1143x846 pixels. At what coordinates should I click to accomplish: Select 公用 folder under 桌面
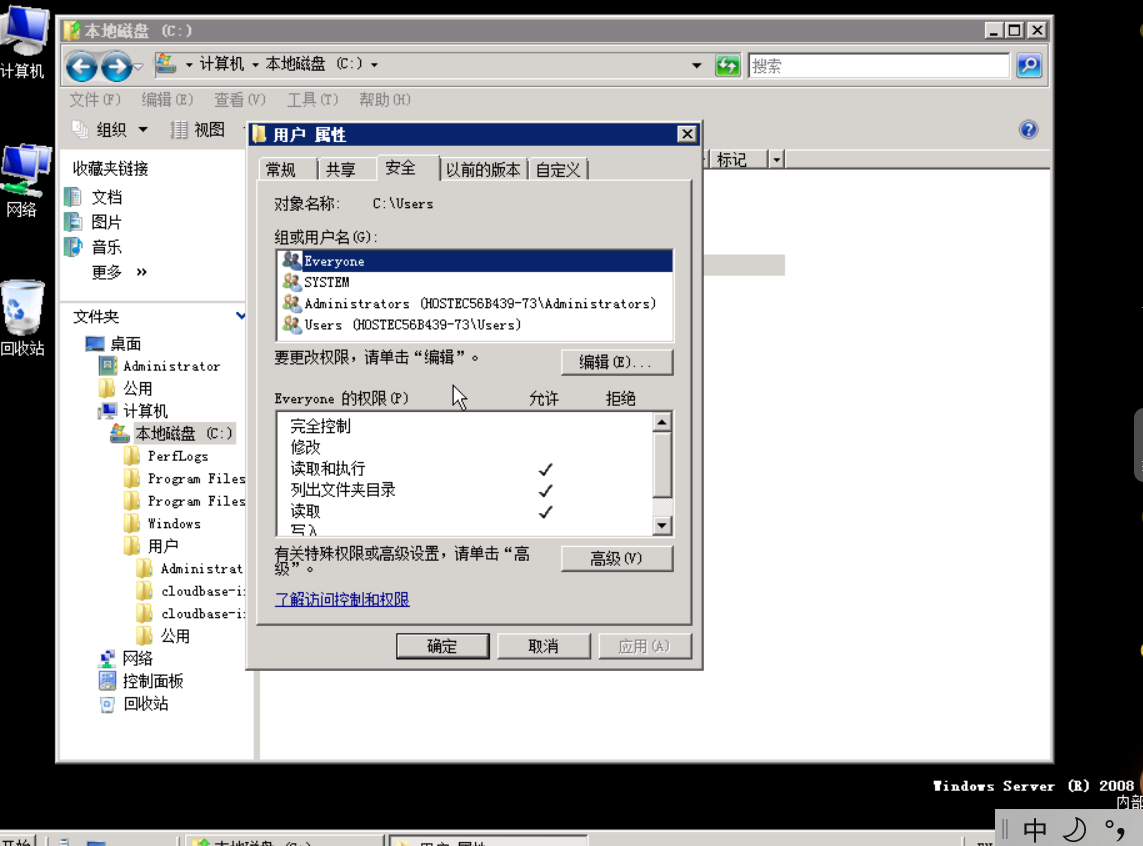point(137,388)
